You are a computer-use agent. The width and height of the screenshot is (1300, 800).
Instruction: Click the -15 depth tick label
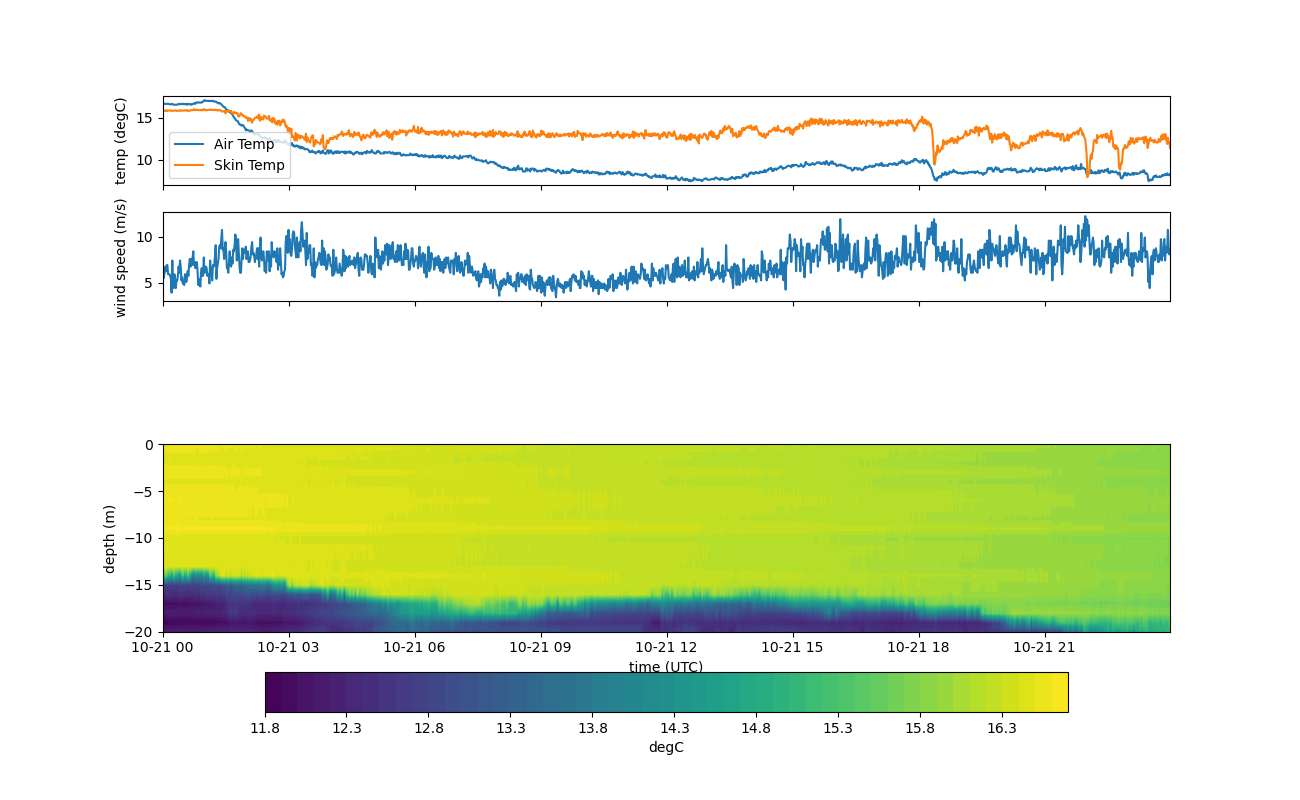(141, 585)
